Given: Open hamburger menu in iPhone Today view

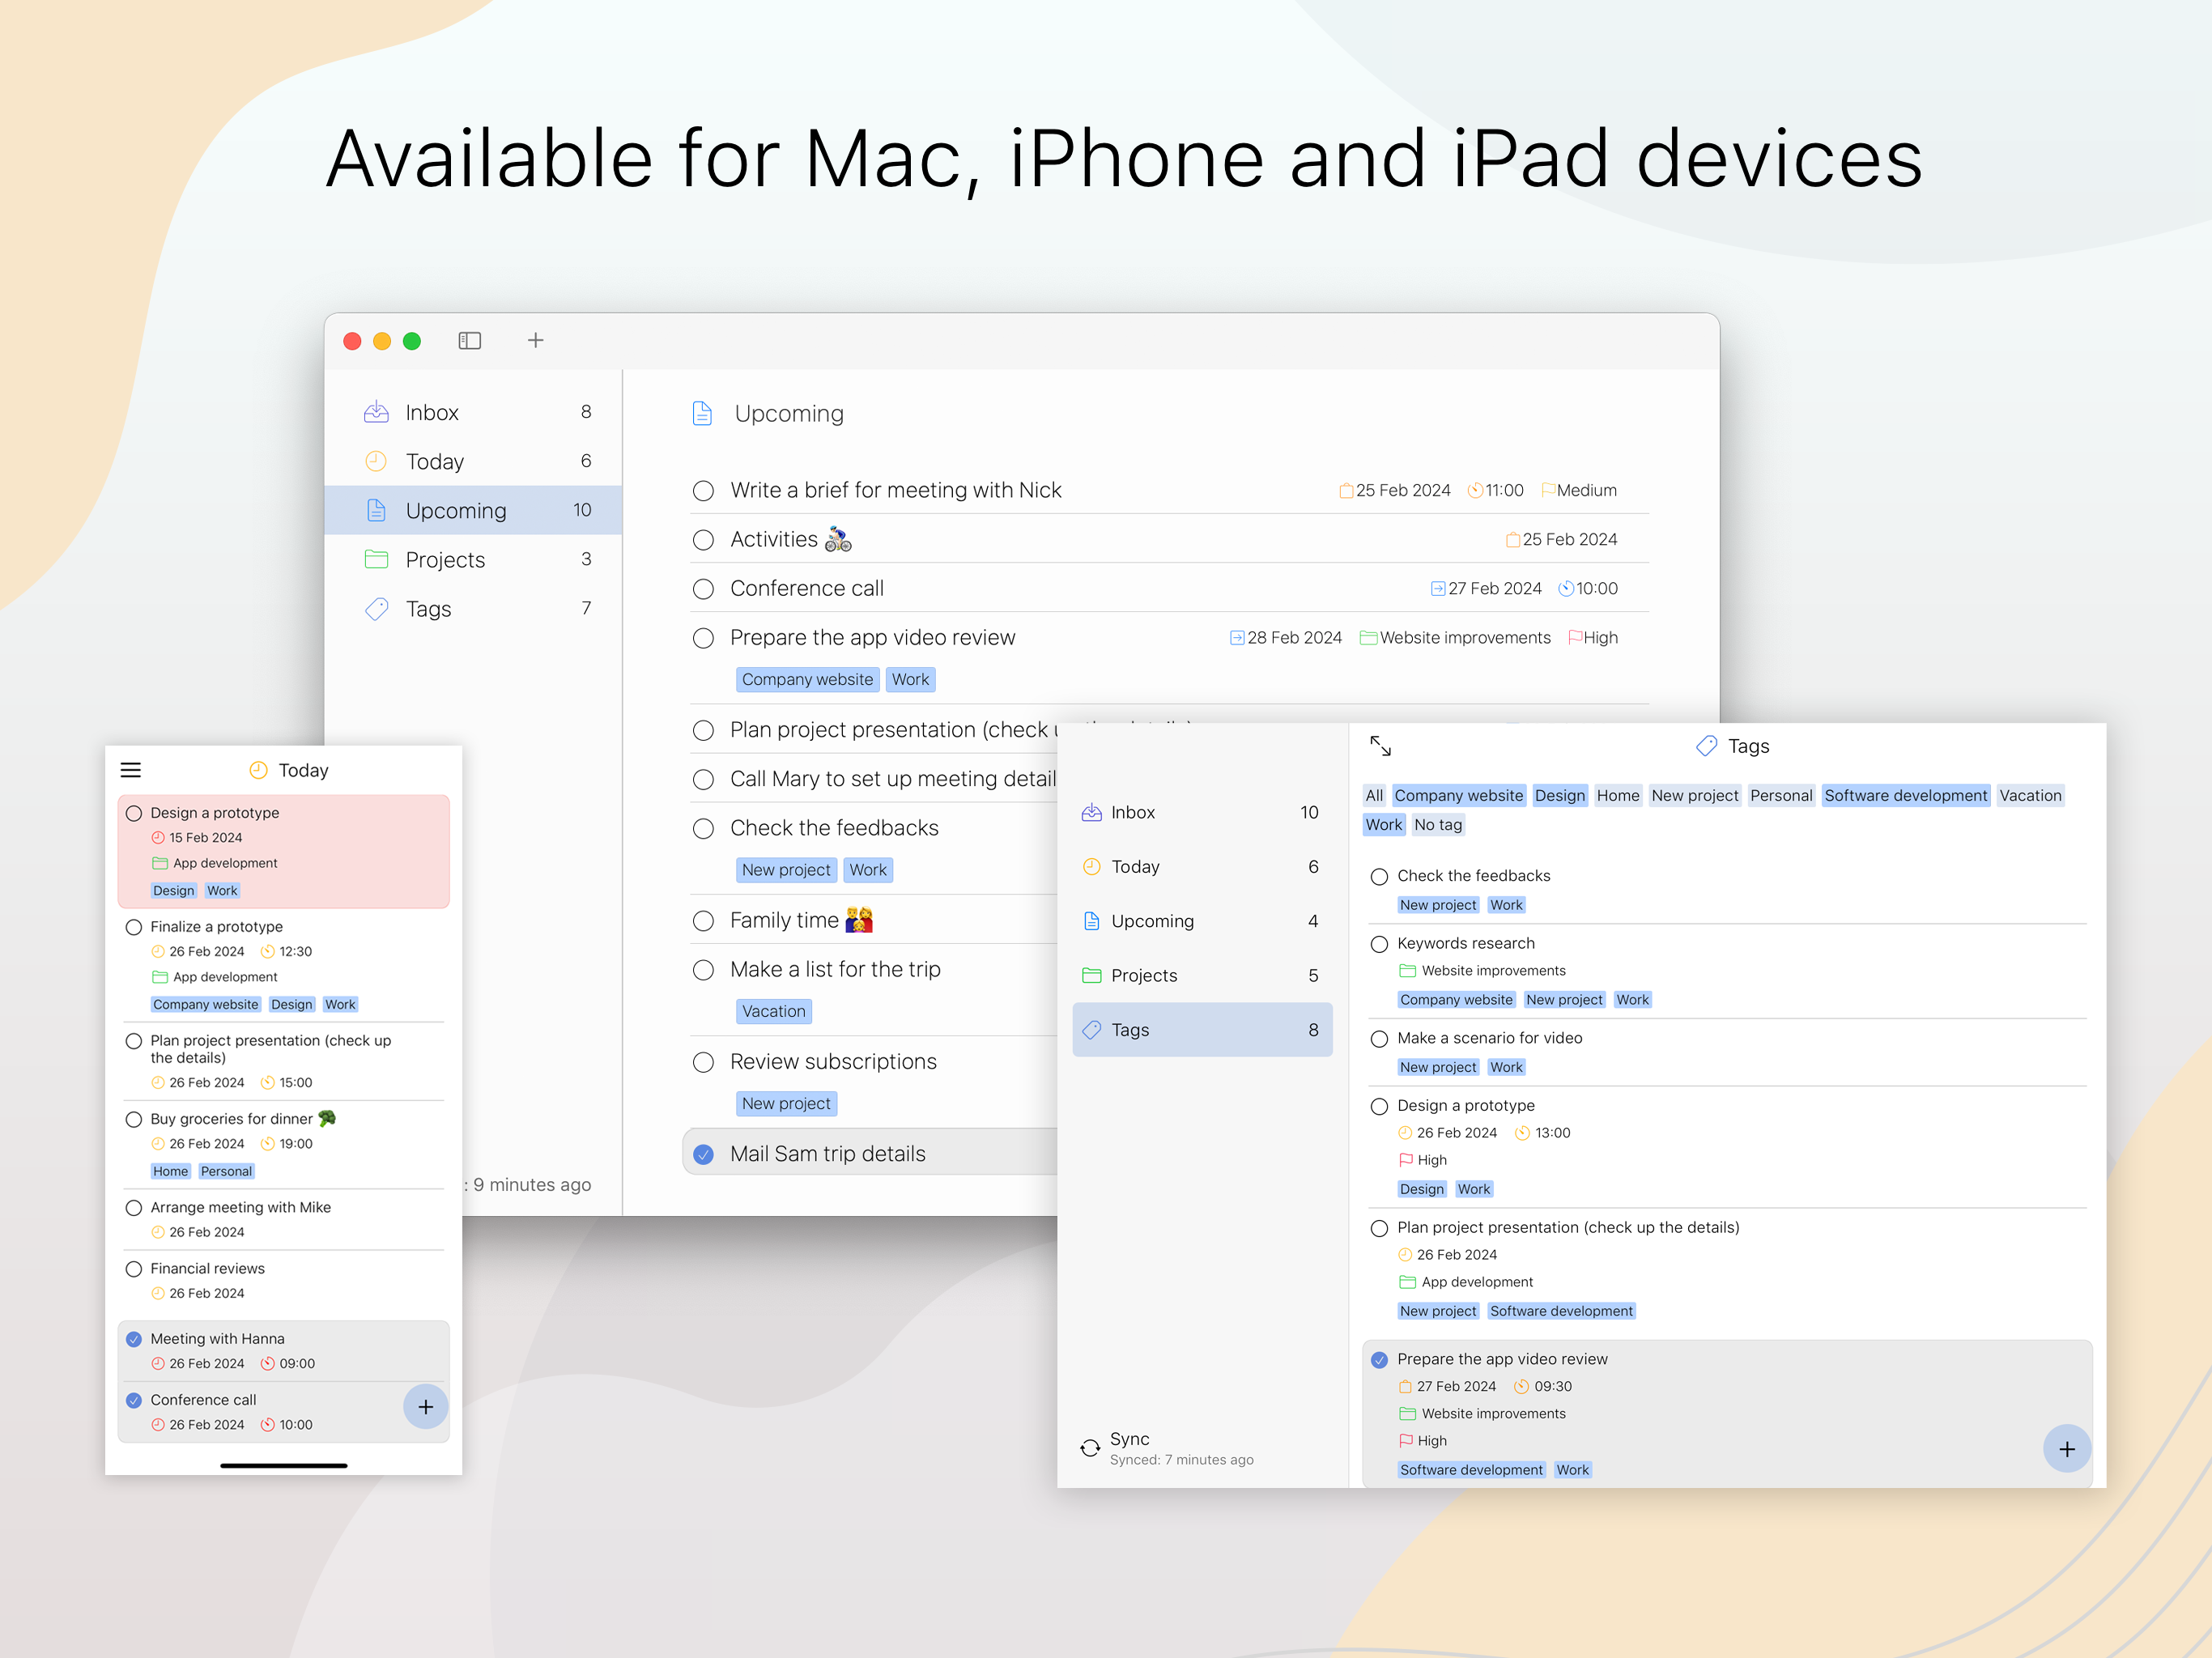Looking at the screenshot, I should tap(131, 770).
